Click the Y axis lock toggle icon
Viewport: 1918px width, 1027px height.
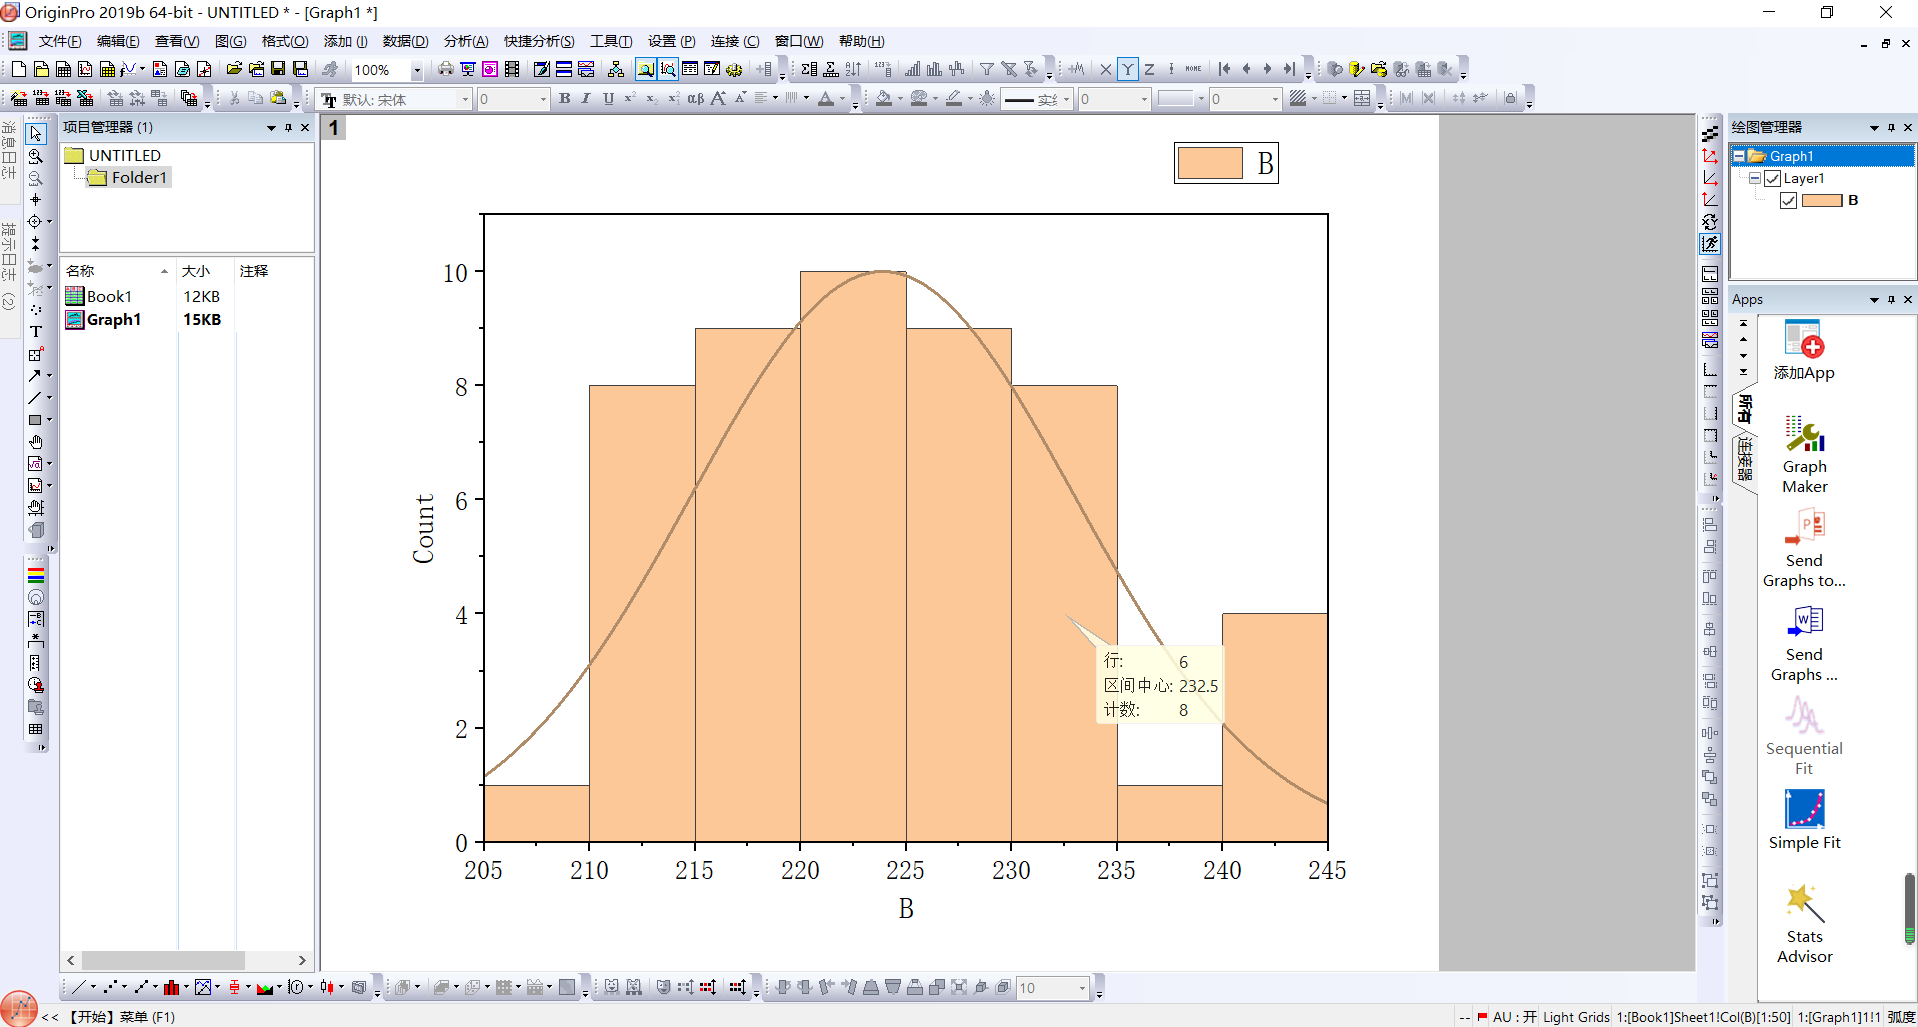1127,69
